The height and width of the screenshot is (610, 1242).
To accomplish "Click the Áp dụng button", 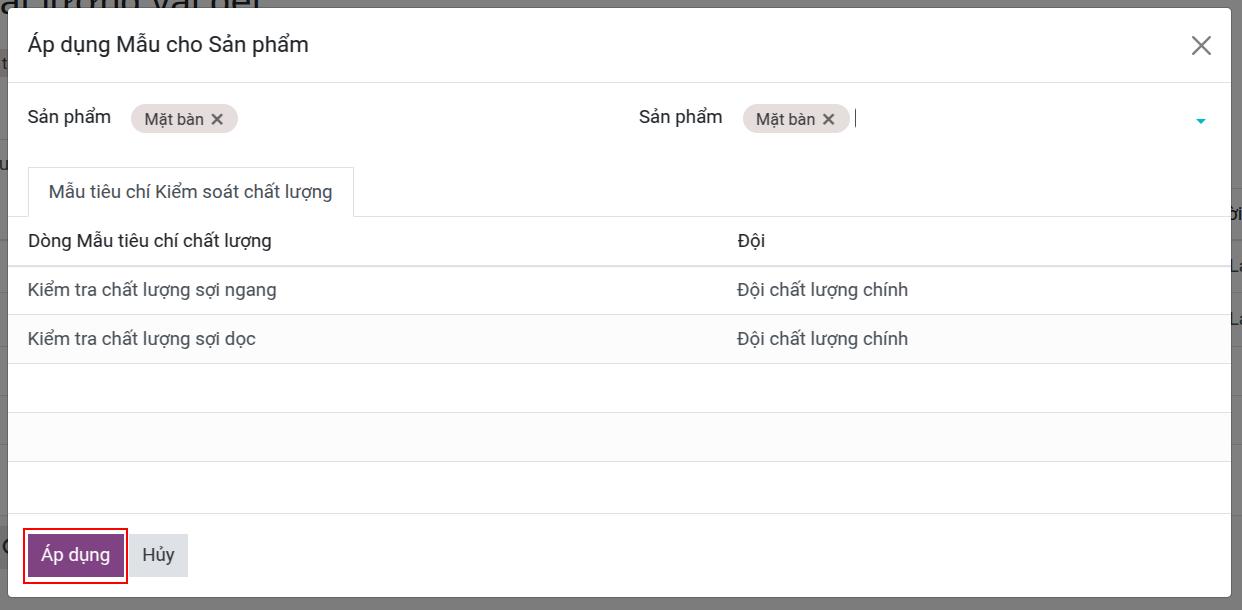I will point(76,555).
